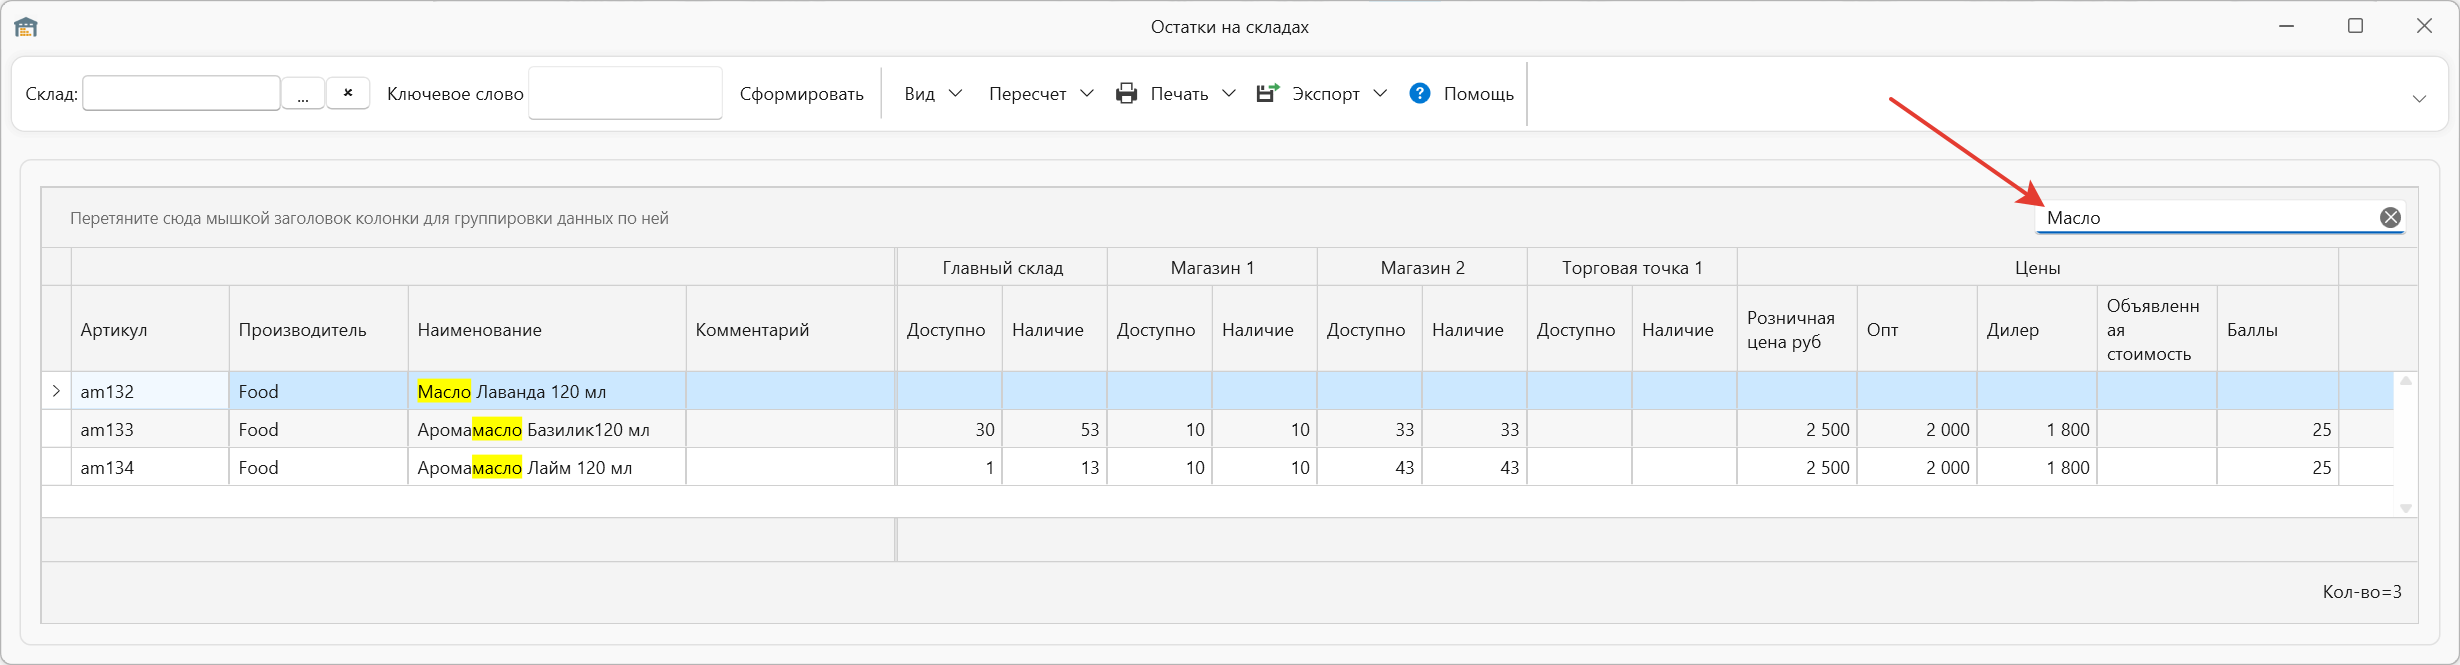Click the export icon next to Экспорт
The image size is (2460, 665).
(1268, 93)
